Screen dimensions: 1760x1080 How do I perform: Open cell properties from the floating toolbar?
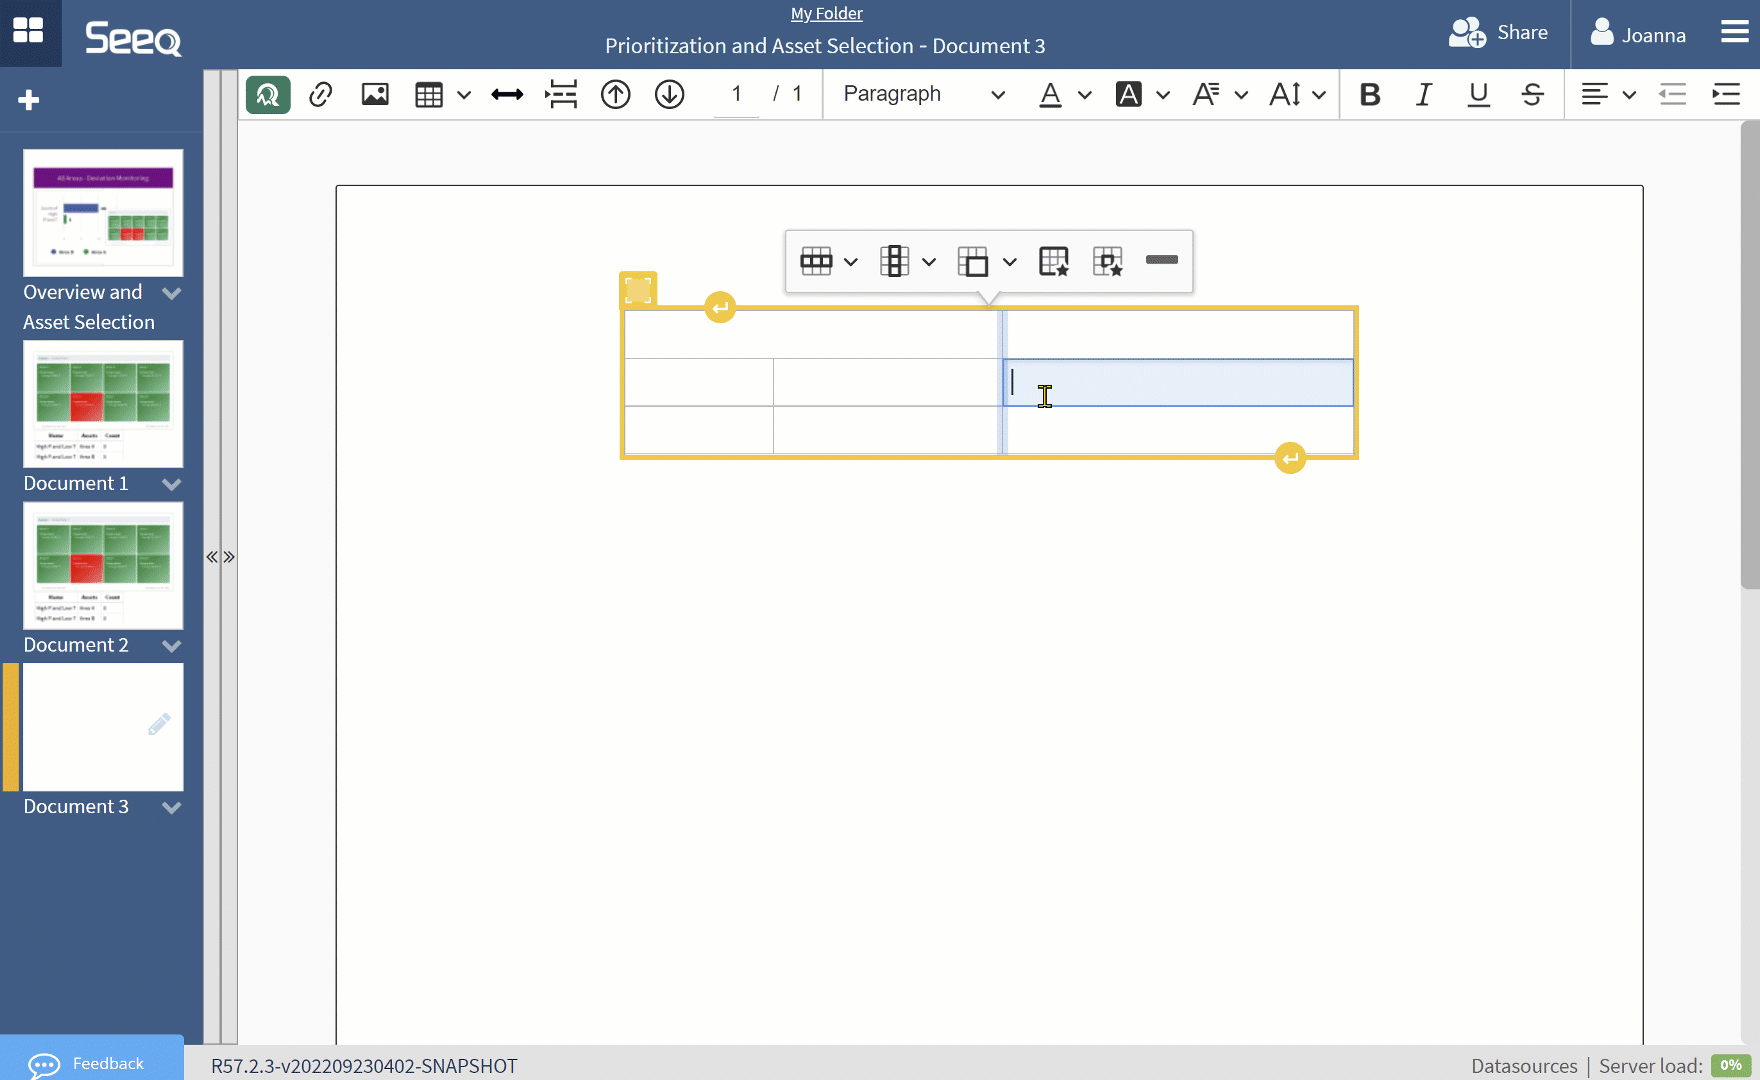coord(1108,261)
